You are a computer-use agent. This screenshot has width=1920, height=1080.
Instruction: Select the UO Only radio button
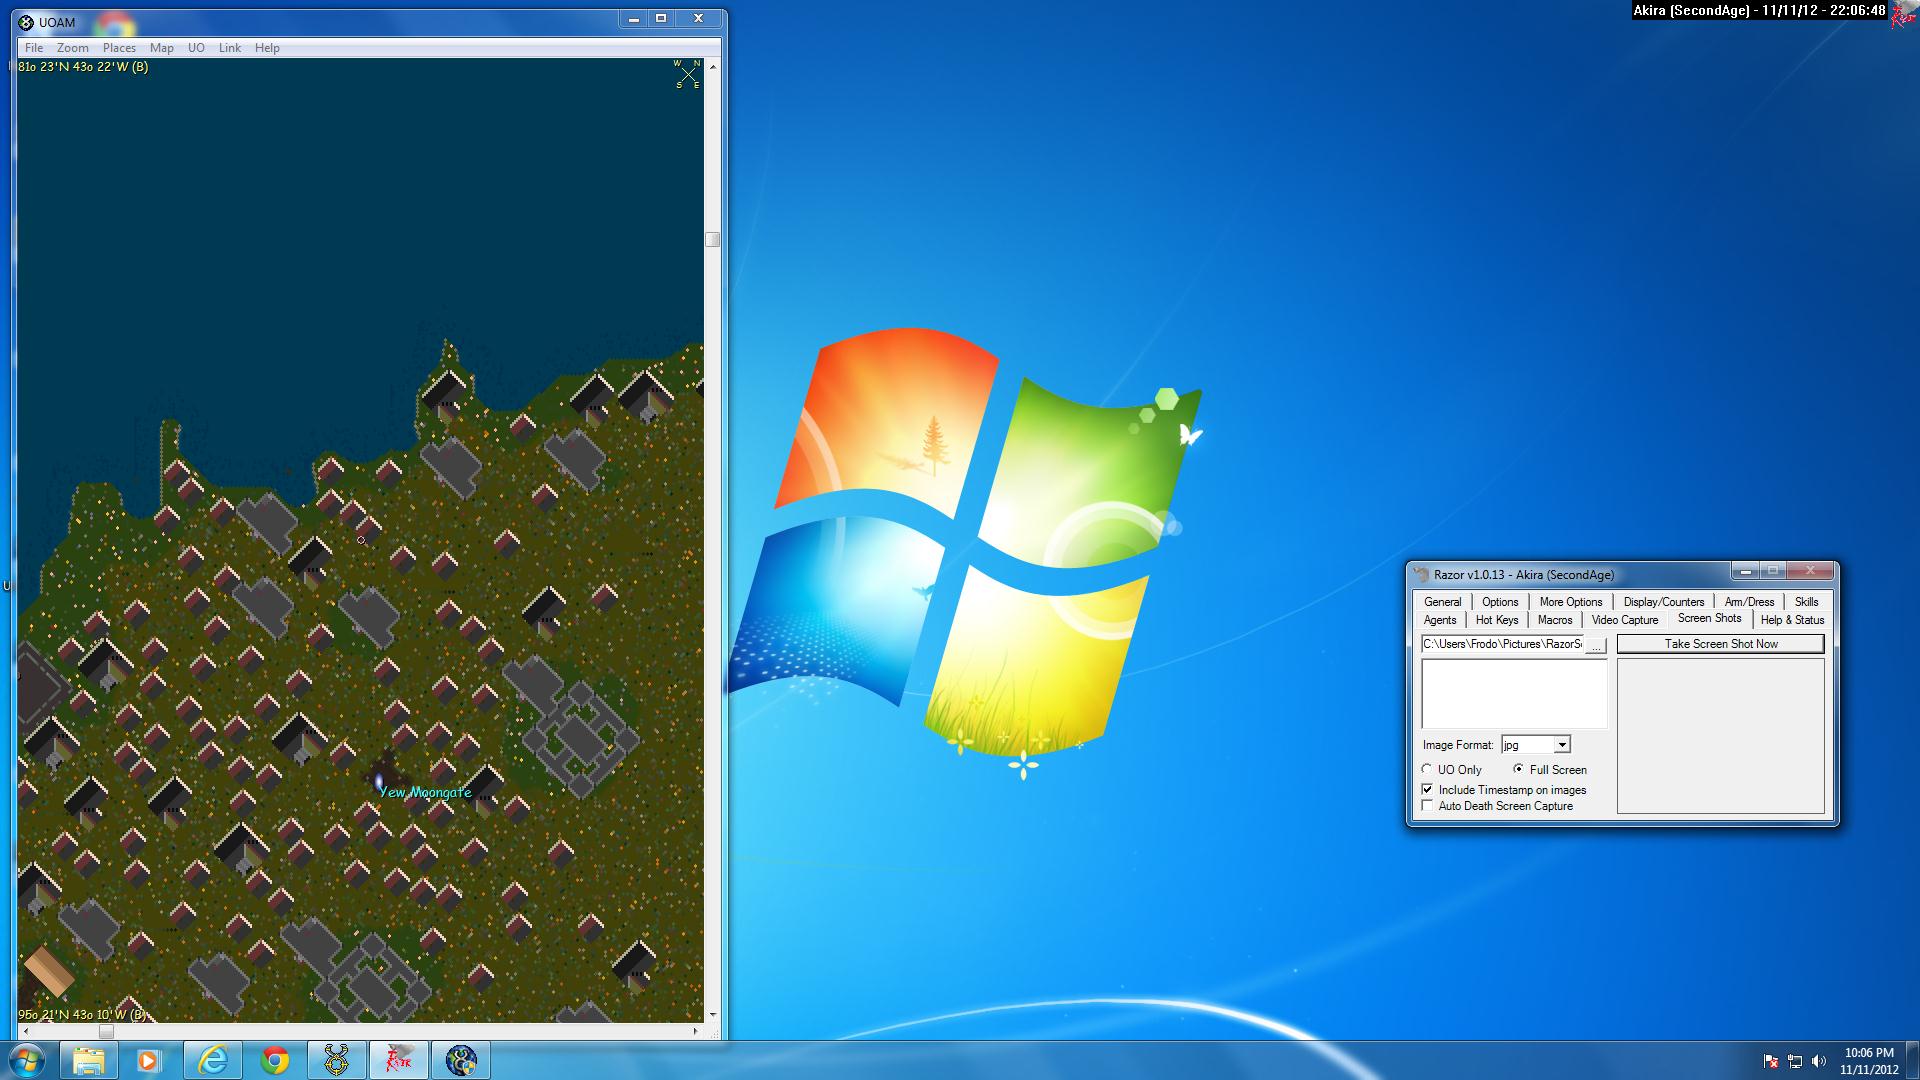(1427, 769)
